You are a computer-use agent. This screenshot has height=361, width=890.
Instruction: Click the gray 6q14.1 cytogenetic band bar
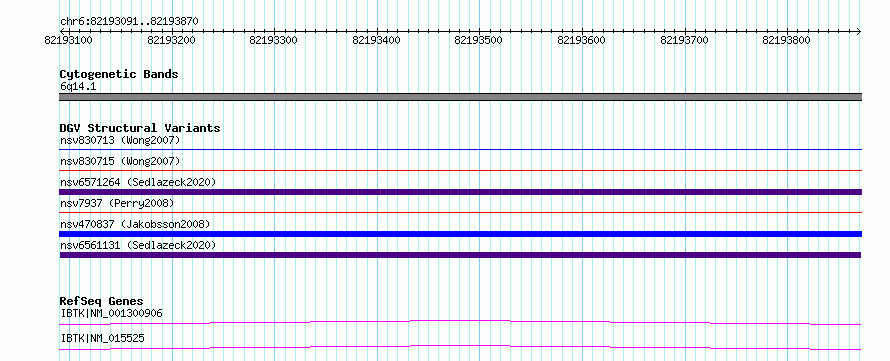coord(460,97)
